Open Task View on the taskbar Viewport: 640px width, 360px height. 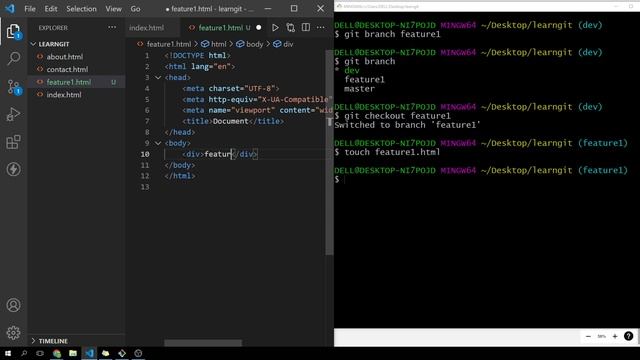[x=40, y=353]
